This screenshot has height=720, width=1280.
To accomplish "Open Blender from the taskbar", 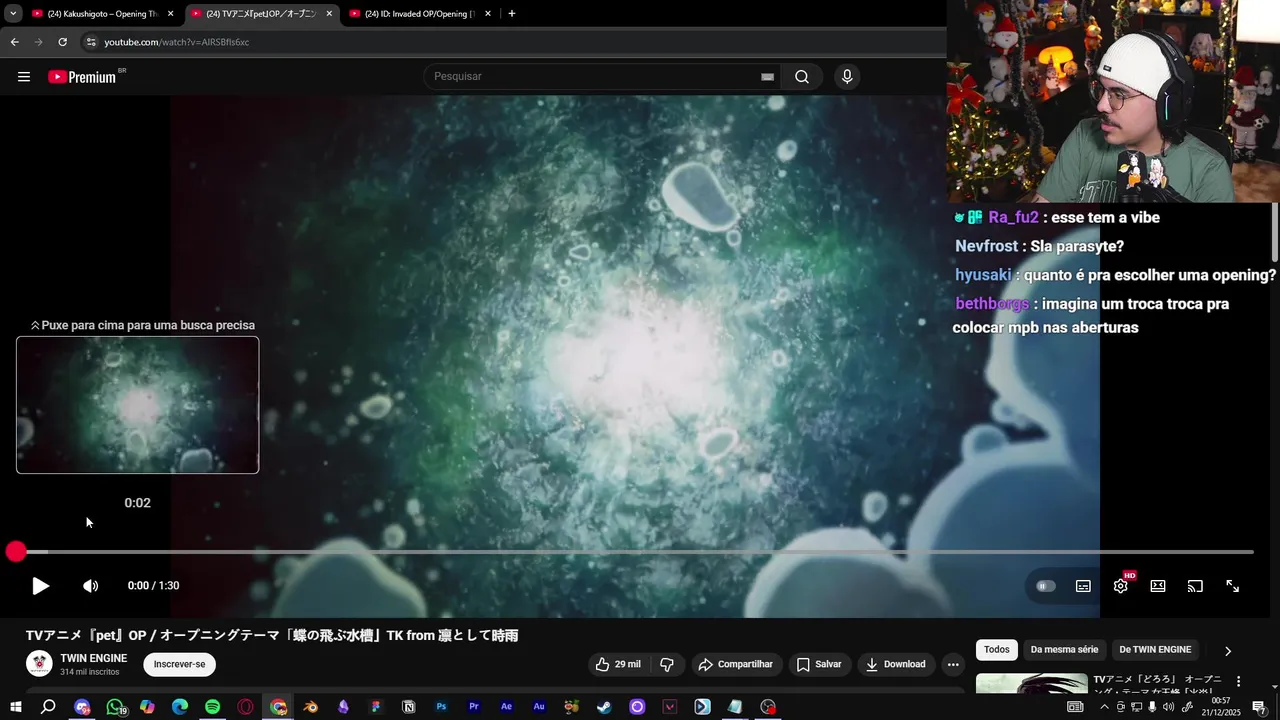I will 311,707.
